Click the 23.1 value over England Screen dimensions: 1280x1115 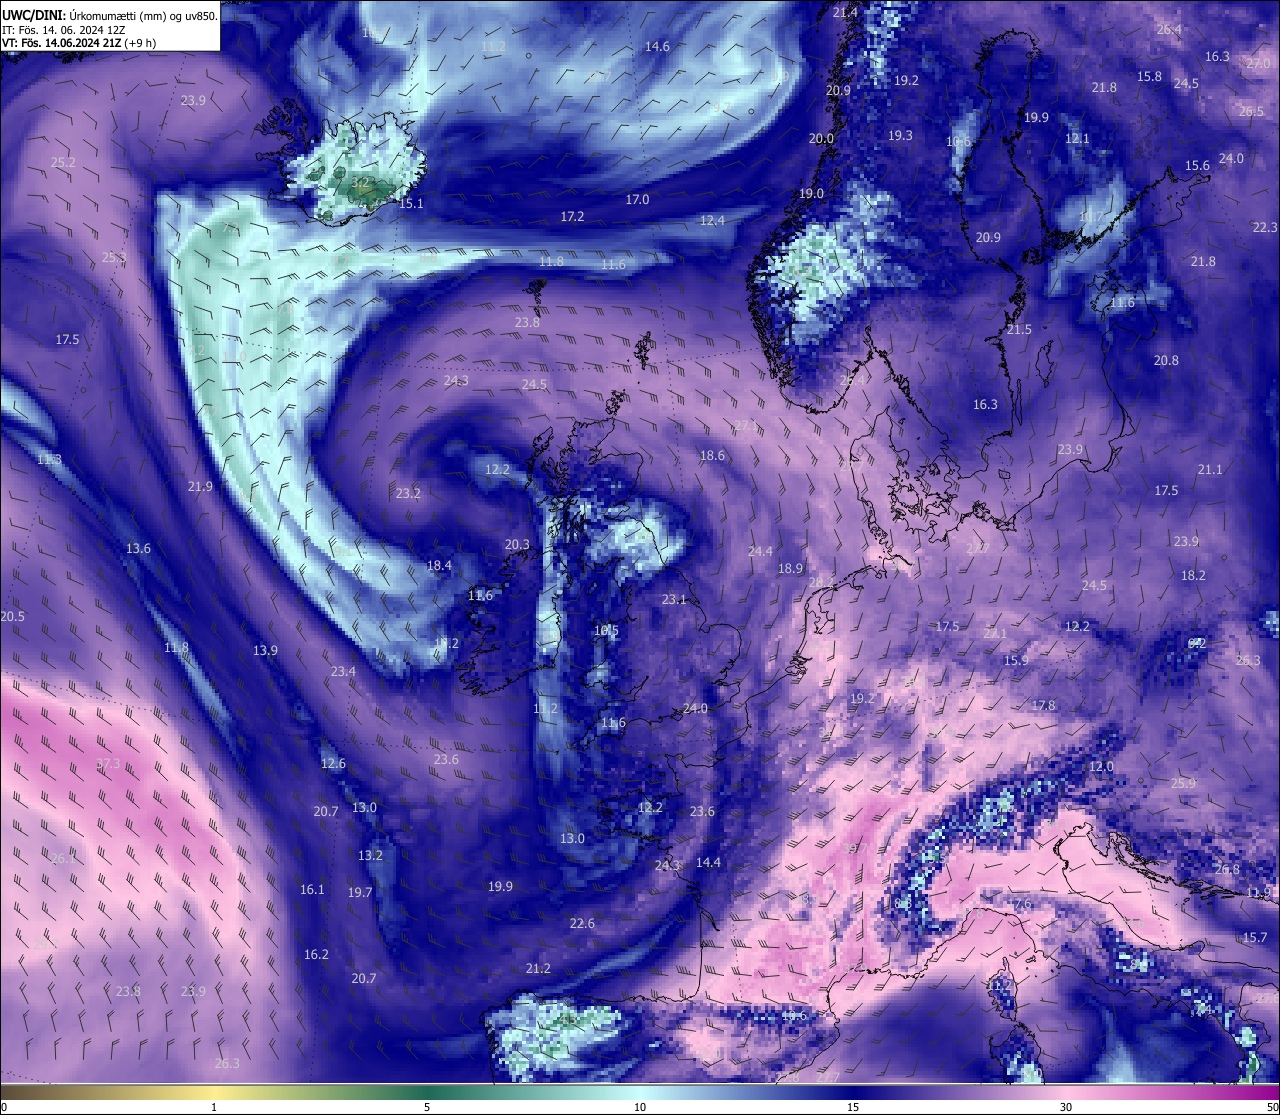click(674, 599)
